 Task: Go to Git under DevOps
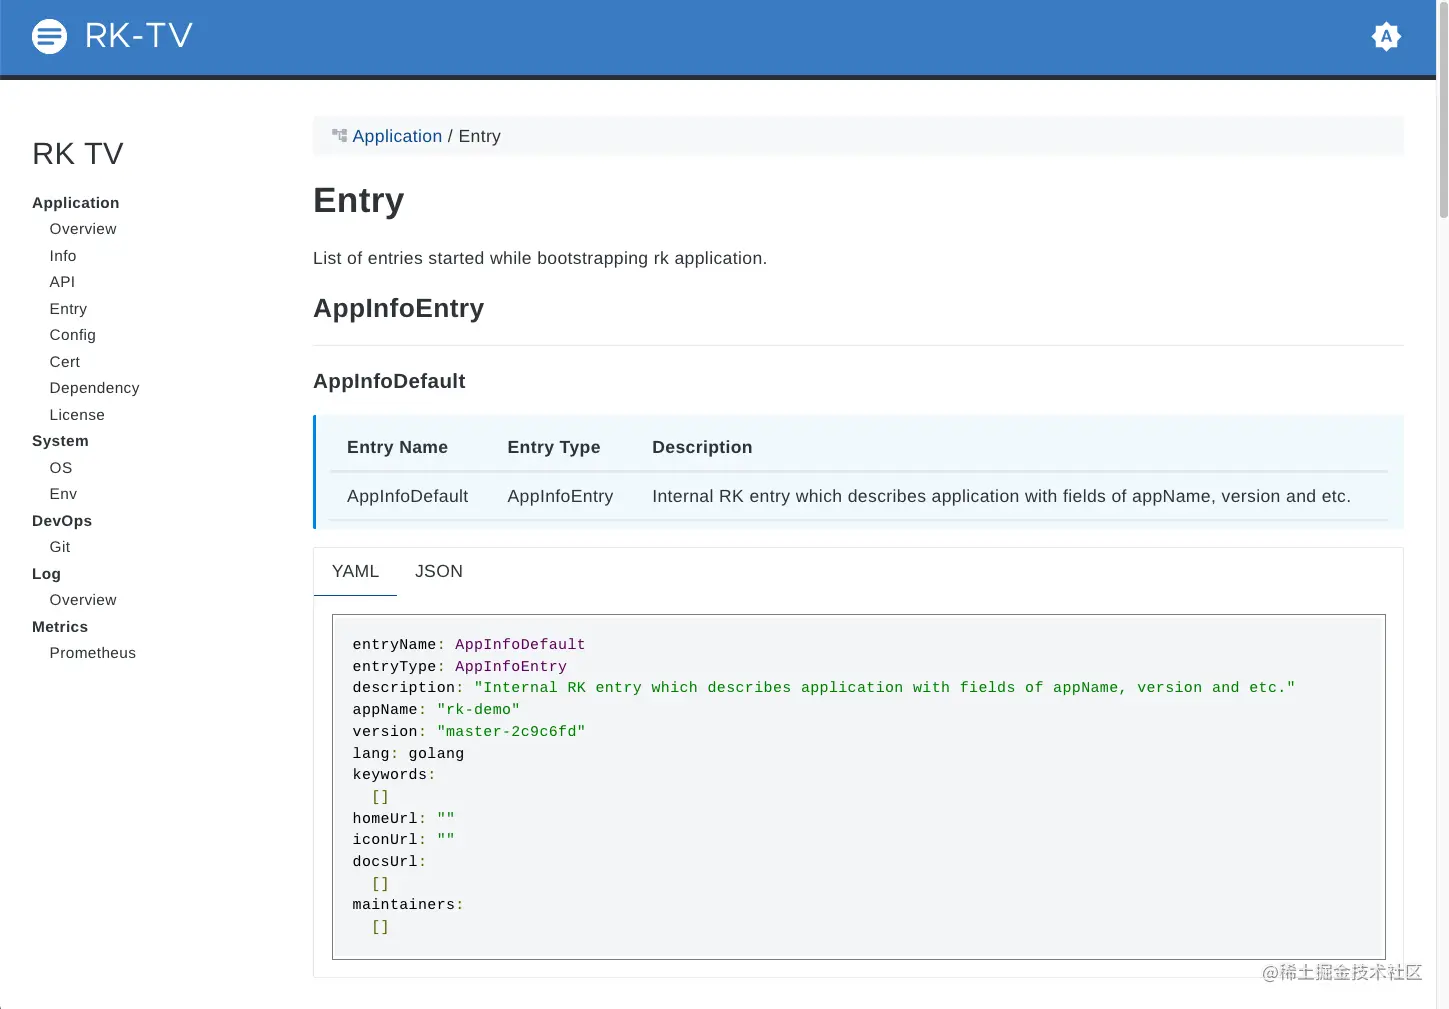coord(60,547)
